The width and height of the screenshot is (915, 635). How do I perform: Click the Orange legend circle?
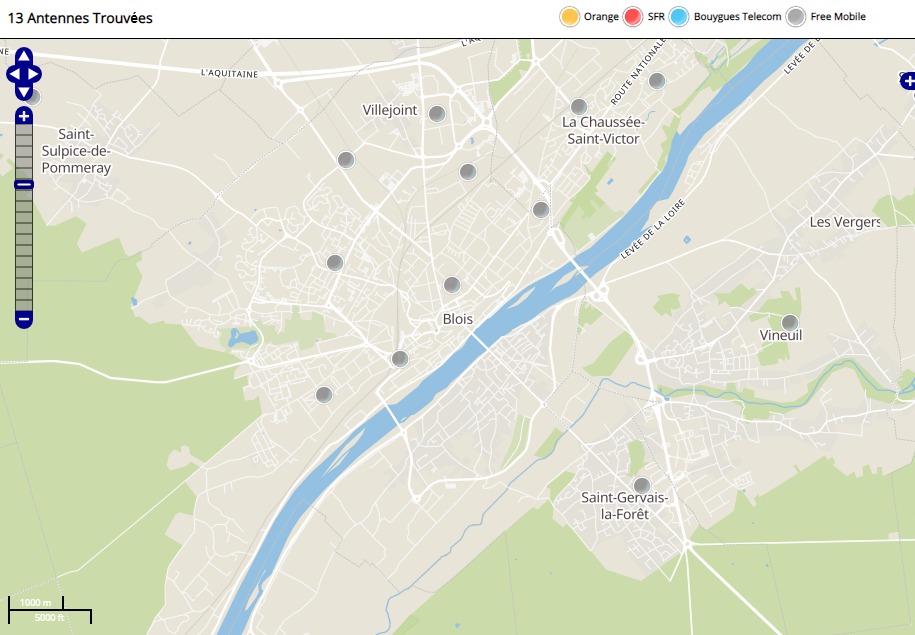[x=570, y=17]
